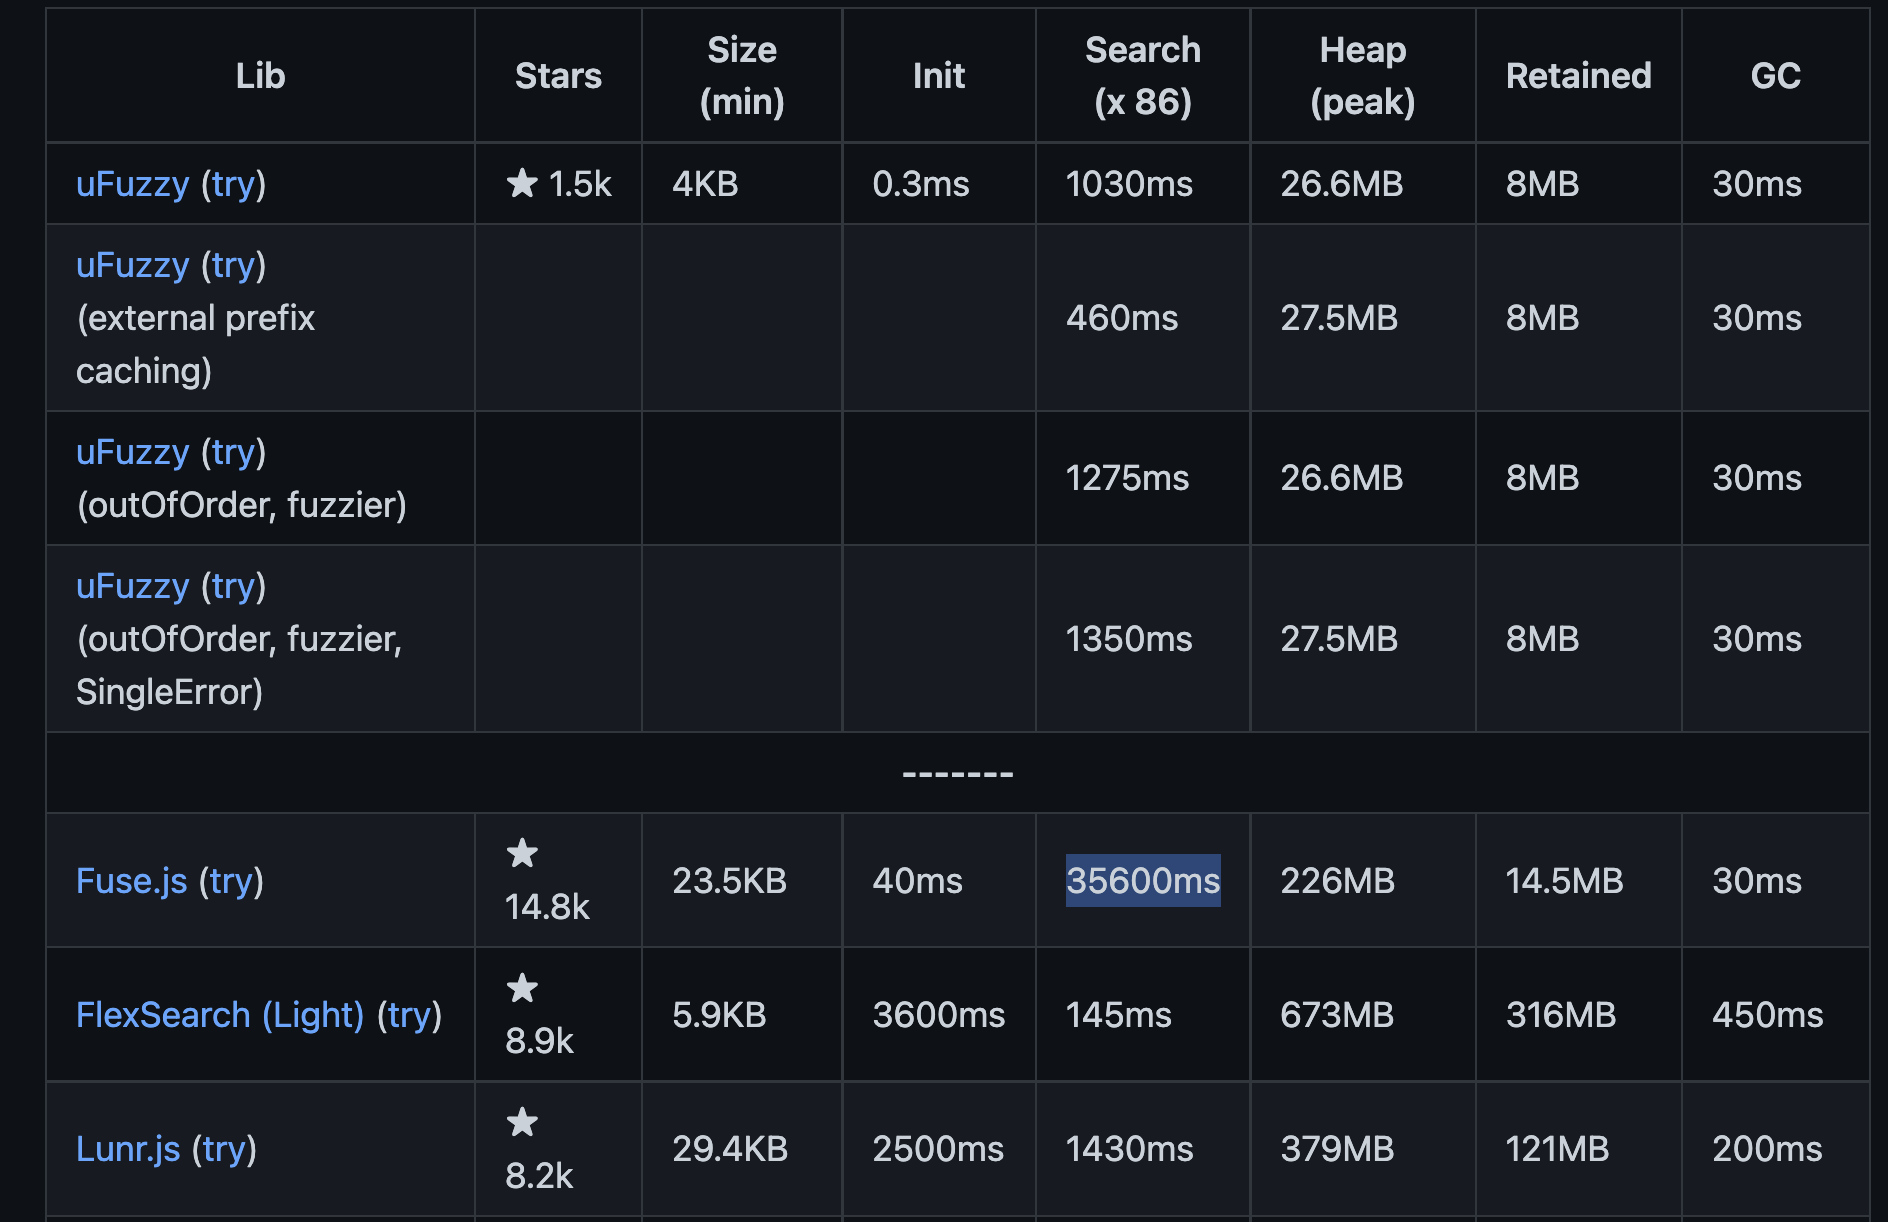Click the star icon in FlexSearch row
Image resolution: width=1888 pixels, height=1222 pixels.
pos(522,988)
